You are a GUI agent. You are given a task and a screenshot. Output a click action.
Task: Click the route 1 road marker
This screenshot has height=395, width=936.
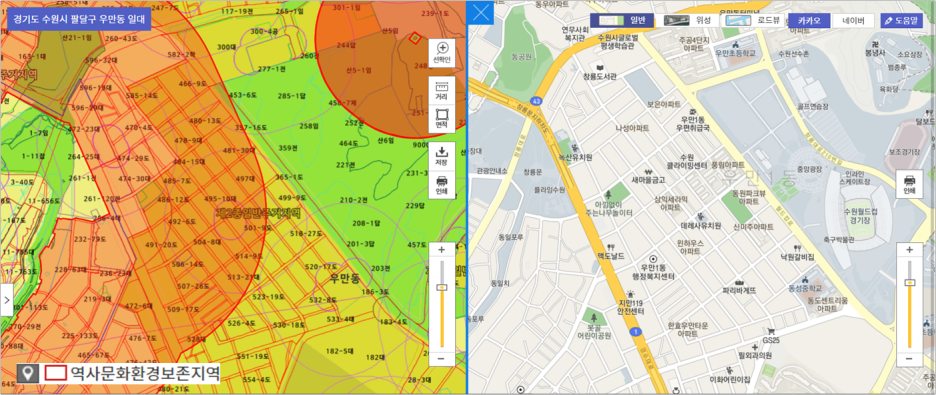click(x=637, y=331)
